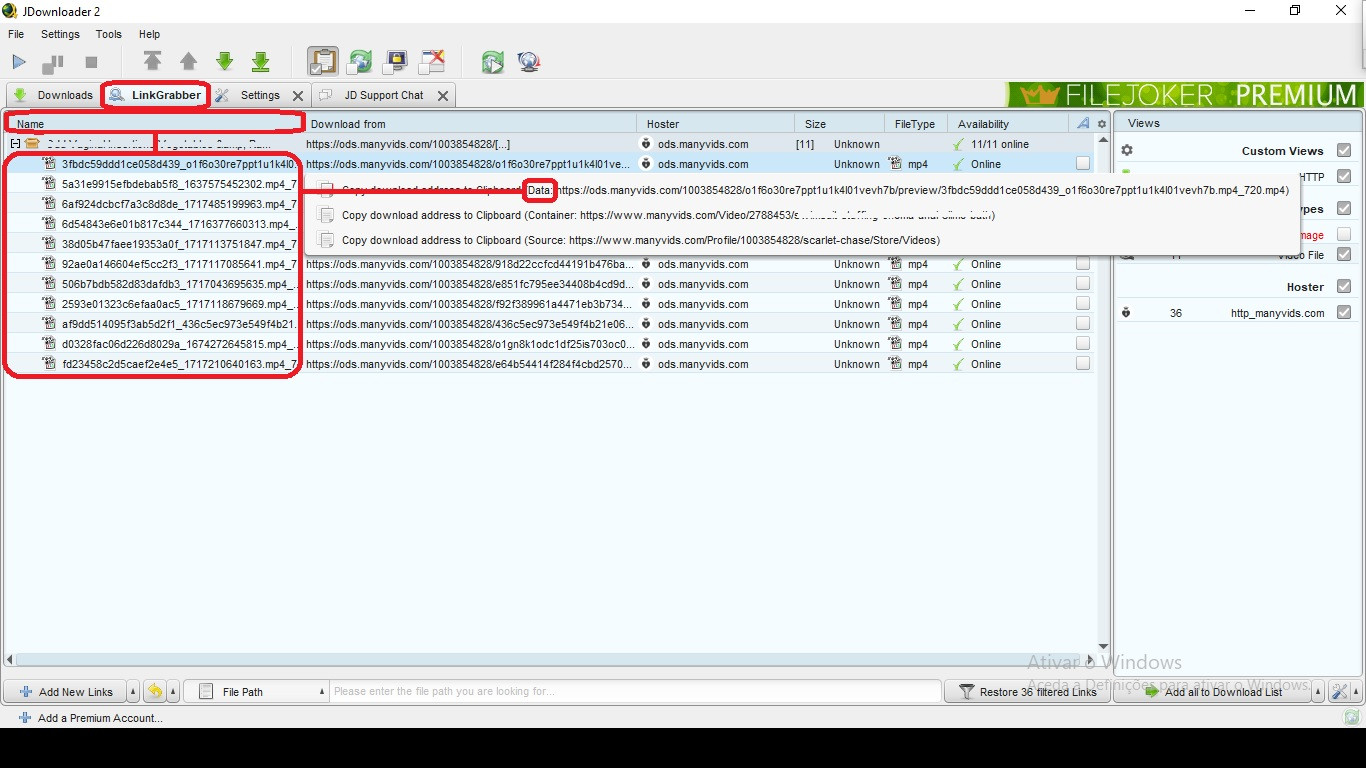This screenshot has width=1366, height=768.
Task: Switch to the LinkGrabber tab
Action: click(x=156, y=95)
